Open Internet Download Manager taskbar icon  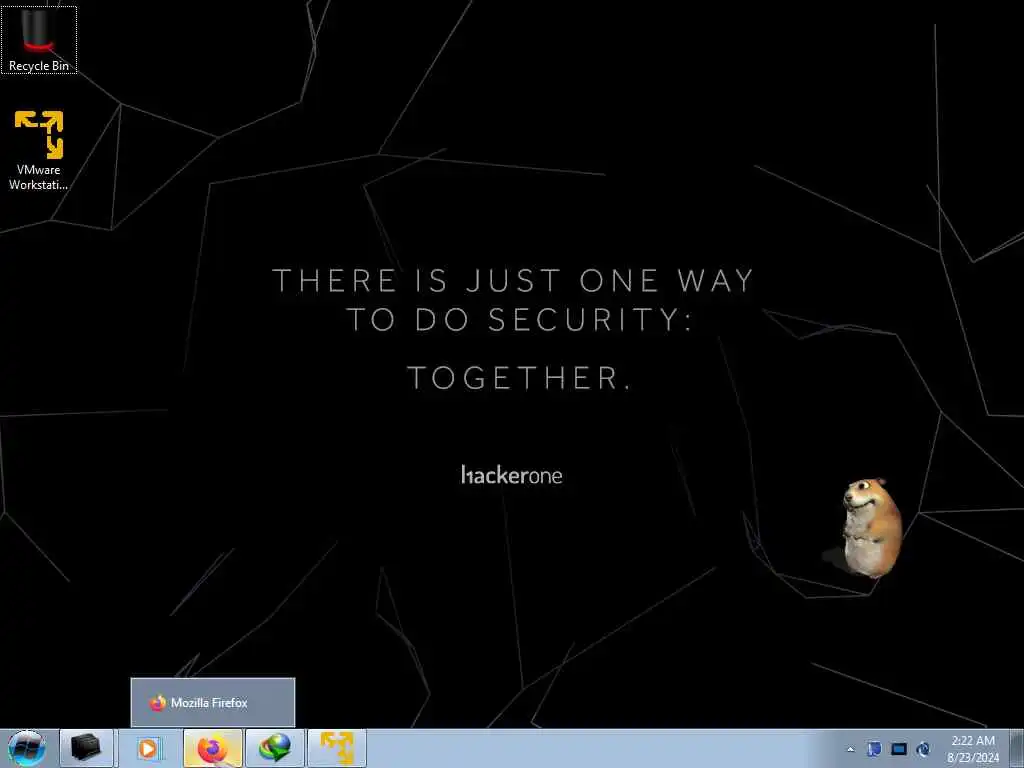[275, 748]
